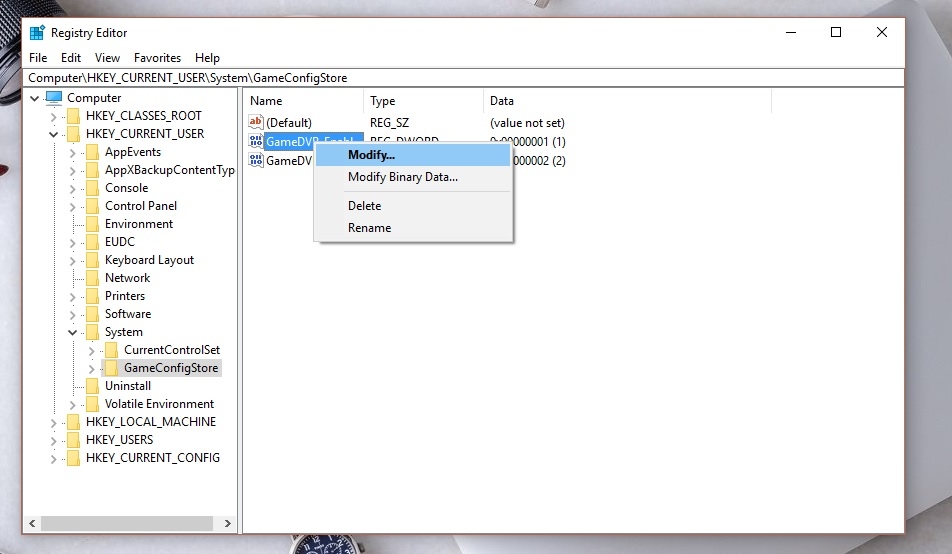The height and width of the screenshot is (554, 952).
Task: Click the Control Panel folder icon
Action: click(x=92, y=206)
